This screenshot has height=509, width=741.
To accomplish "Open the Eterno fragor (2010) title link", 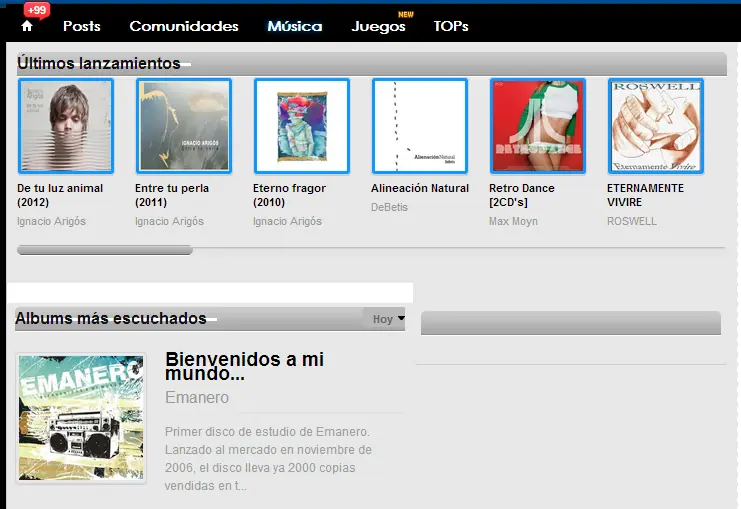I will pos(290,195).
